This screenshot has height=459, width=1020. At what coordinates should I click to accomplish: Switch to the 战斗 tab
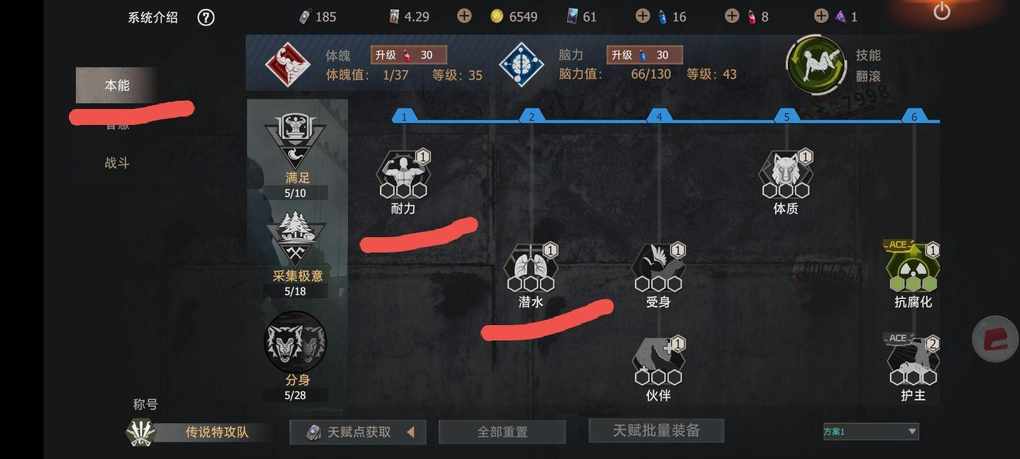[116, 163]
